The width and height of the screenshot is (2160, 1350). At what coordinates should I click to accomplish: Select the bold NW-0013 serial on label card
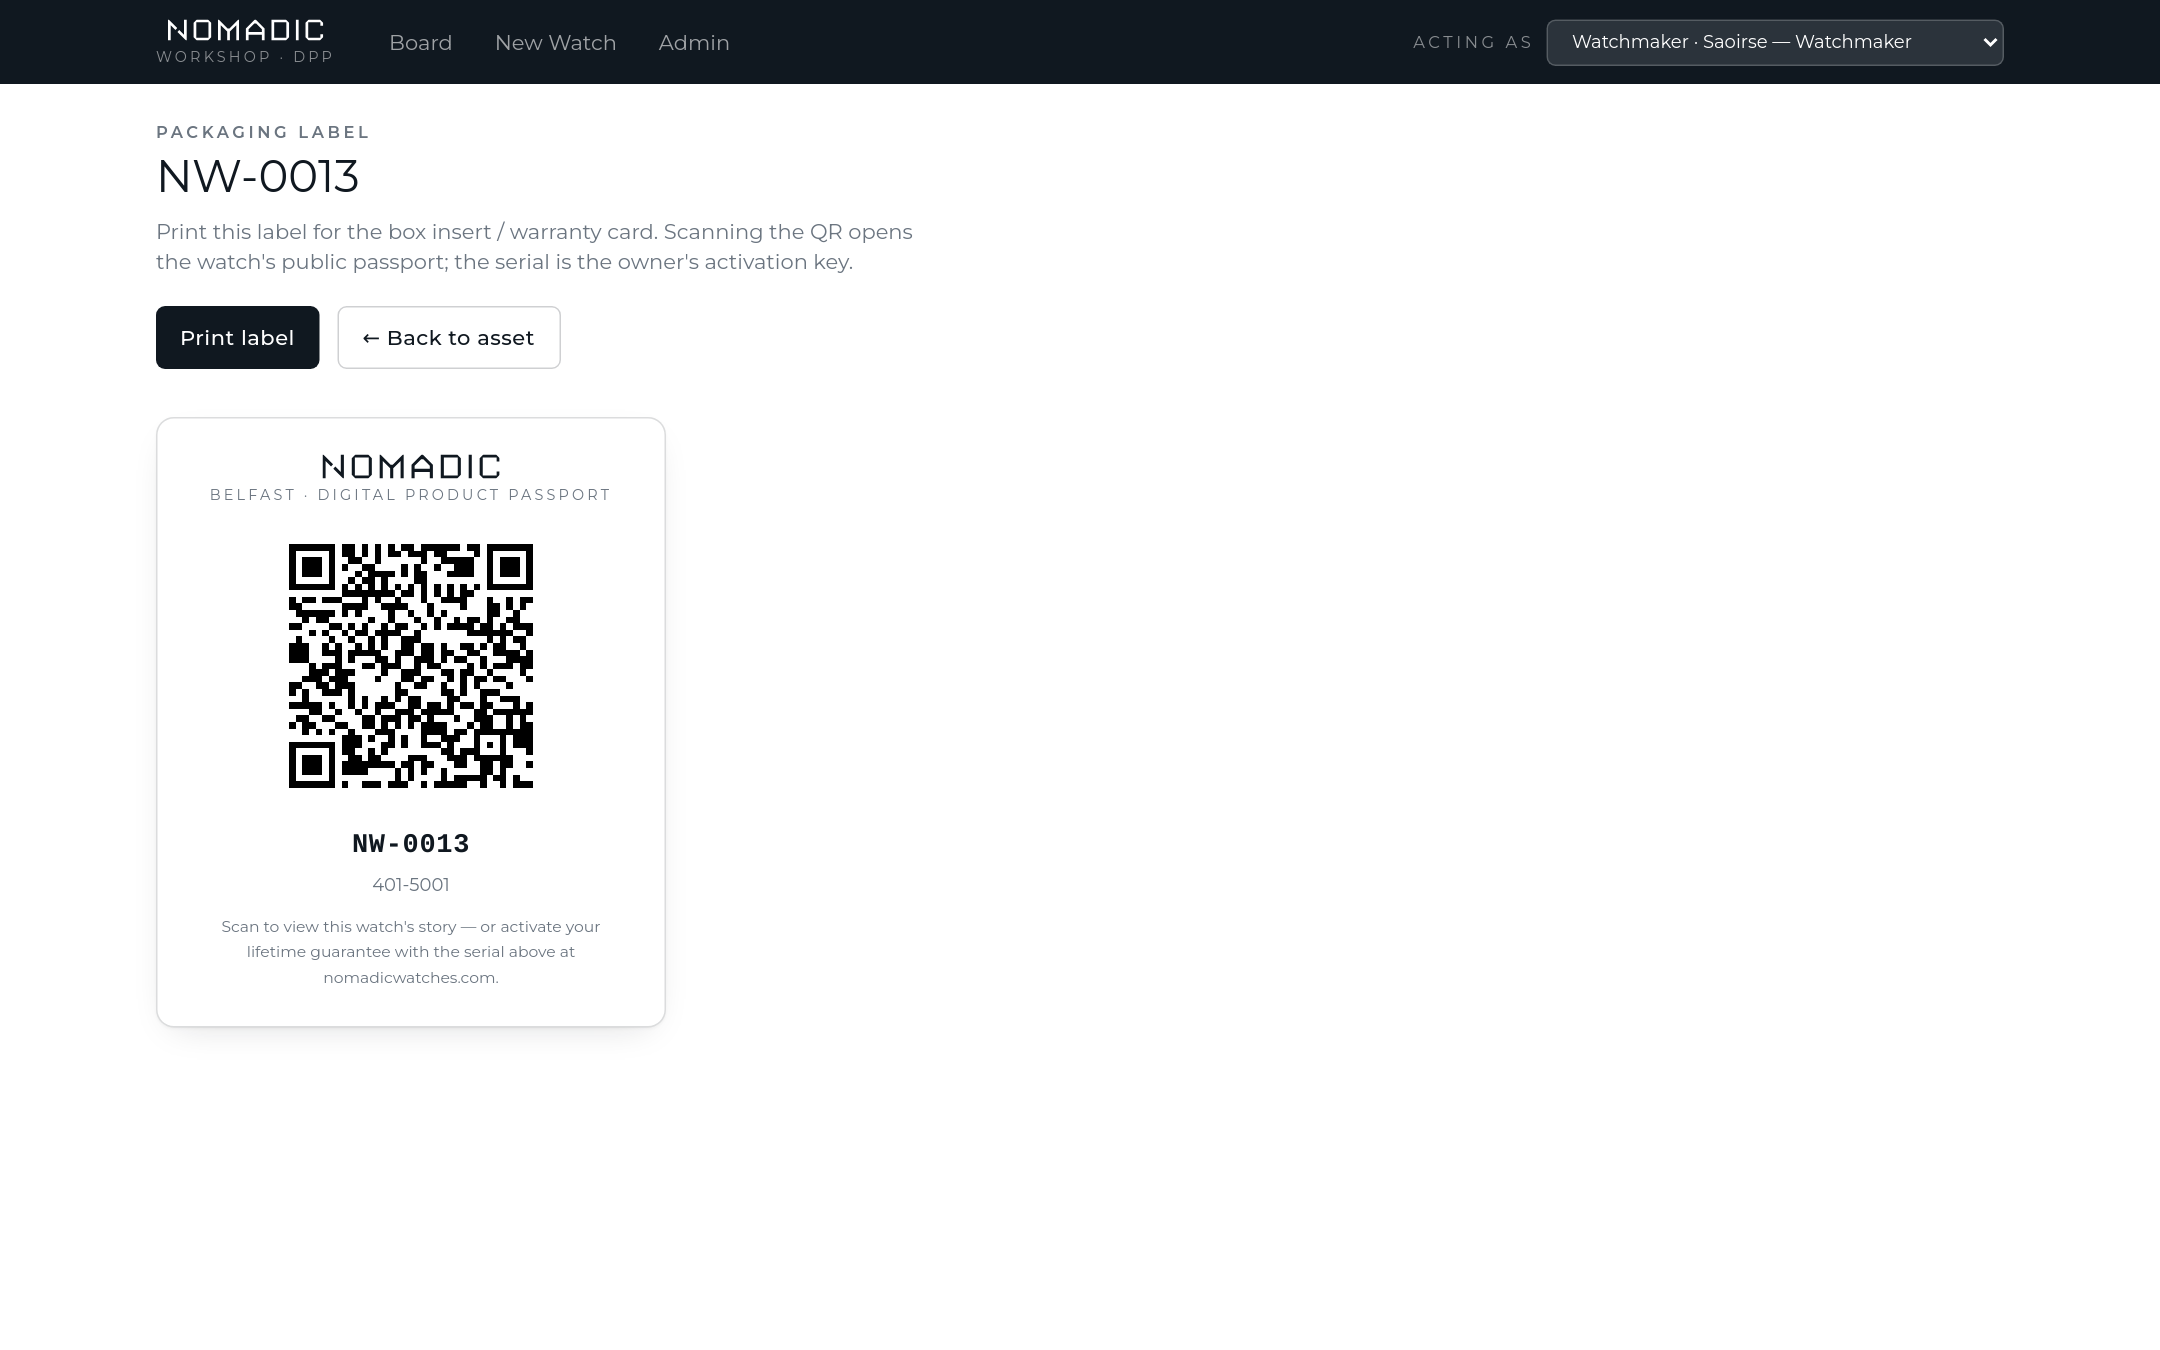411,844
